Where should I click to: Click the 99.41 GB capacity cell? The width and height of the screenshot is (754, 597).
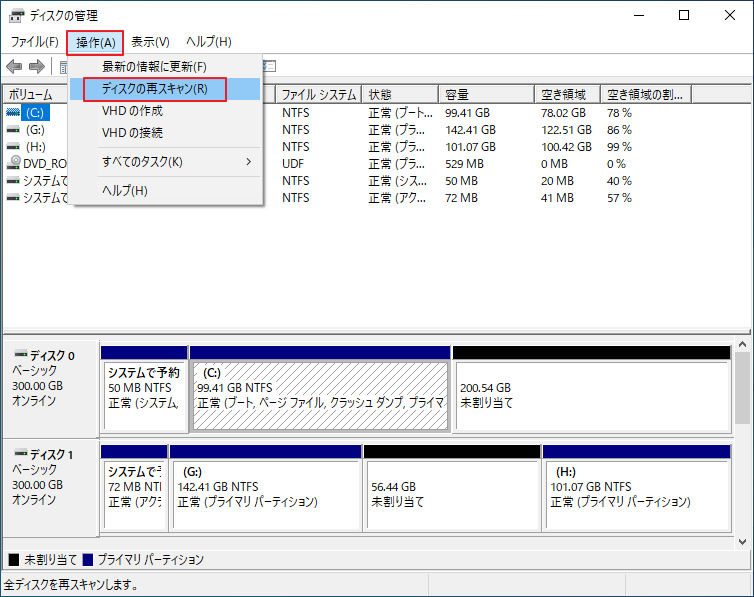(467, 113)
